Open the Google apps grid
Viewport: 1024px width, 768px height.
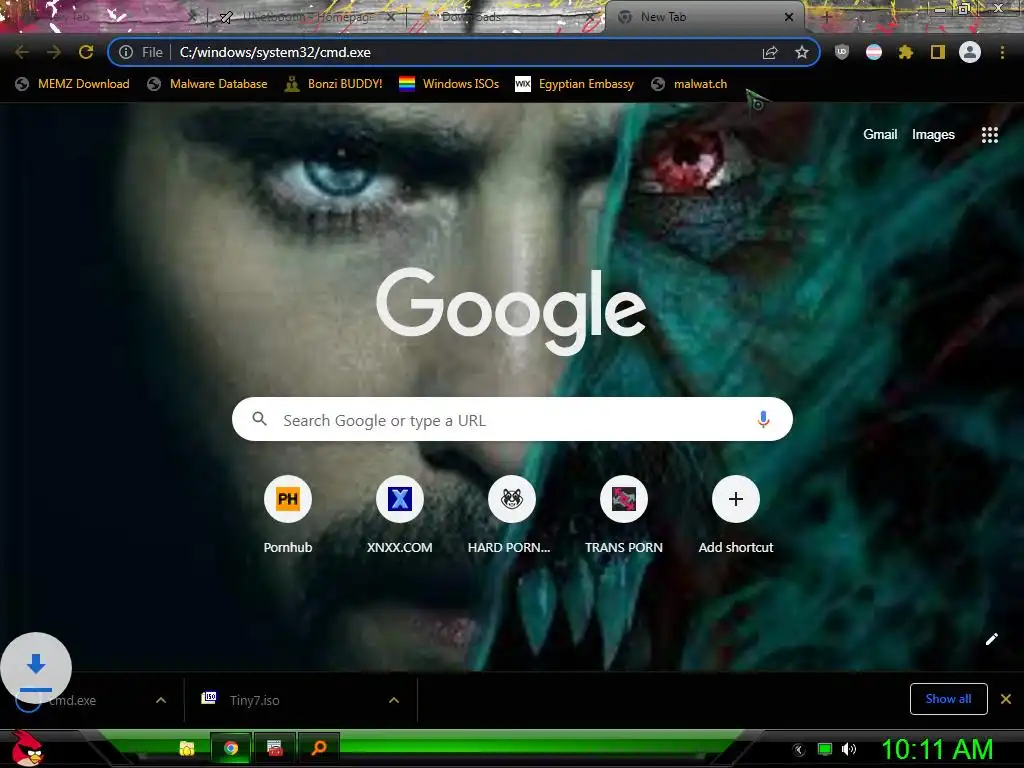click(x=989, y=135)
